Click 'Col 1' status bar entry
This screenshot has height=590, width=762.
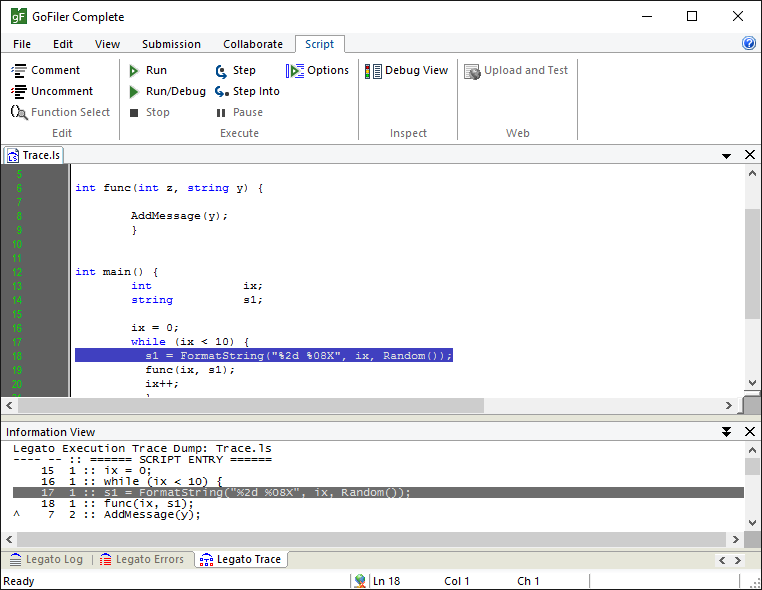457,581
